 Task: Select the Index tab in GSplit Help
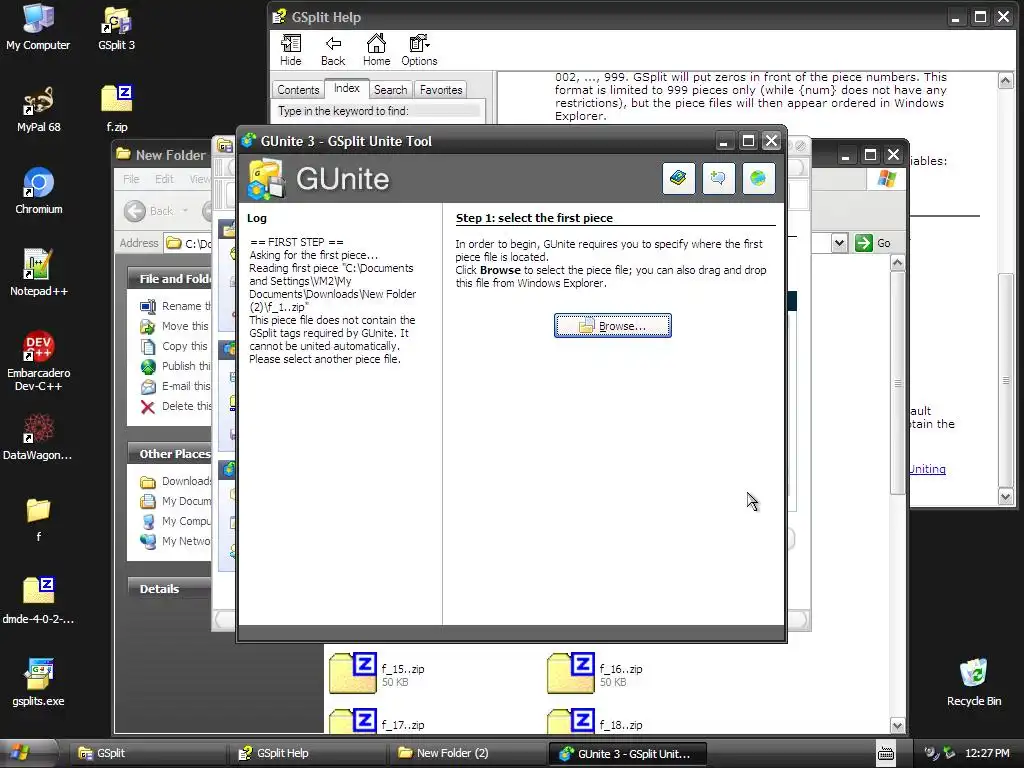(x=347, y=88)
